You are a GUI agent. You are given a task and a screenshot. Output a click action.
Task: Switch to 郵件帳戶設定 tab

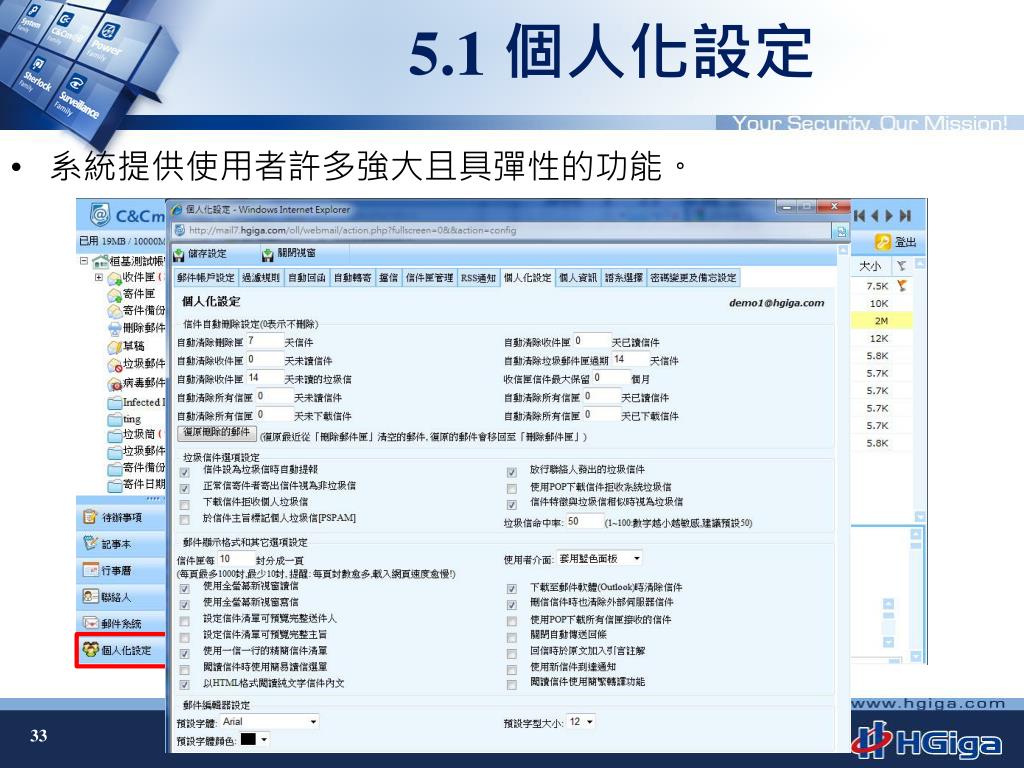pyautogui.click(x=206, y=278)
